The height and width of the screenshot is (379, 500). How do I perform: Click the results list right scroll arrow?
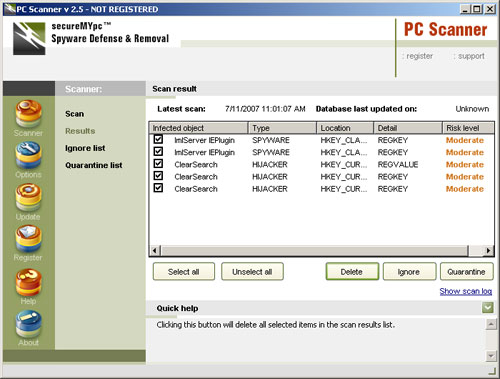[489, 250]
